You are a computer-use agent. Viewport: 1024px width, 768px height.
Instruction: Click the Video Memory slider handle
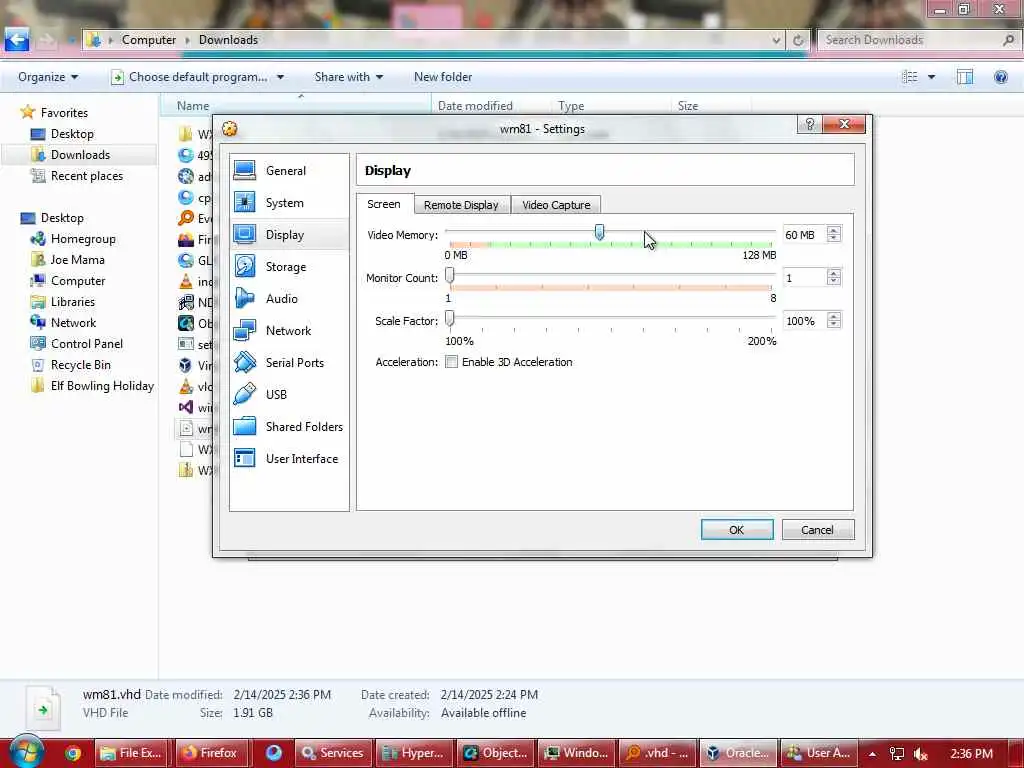(x=599, y=232)
